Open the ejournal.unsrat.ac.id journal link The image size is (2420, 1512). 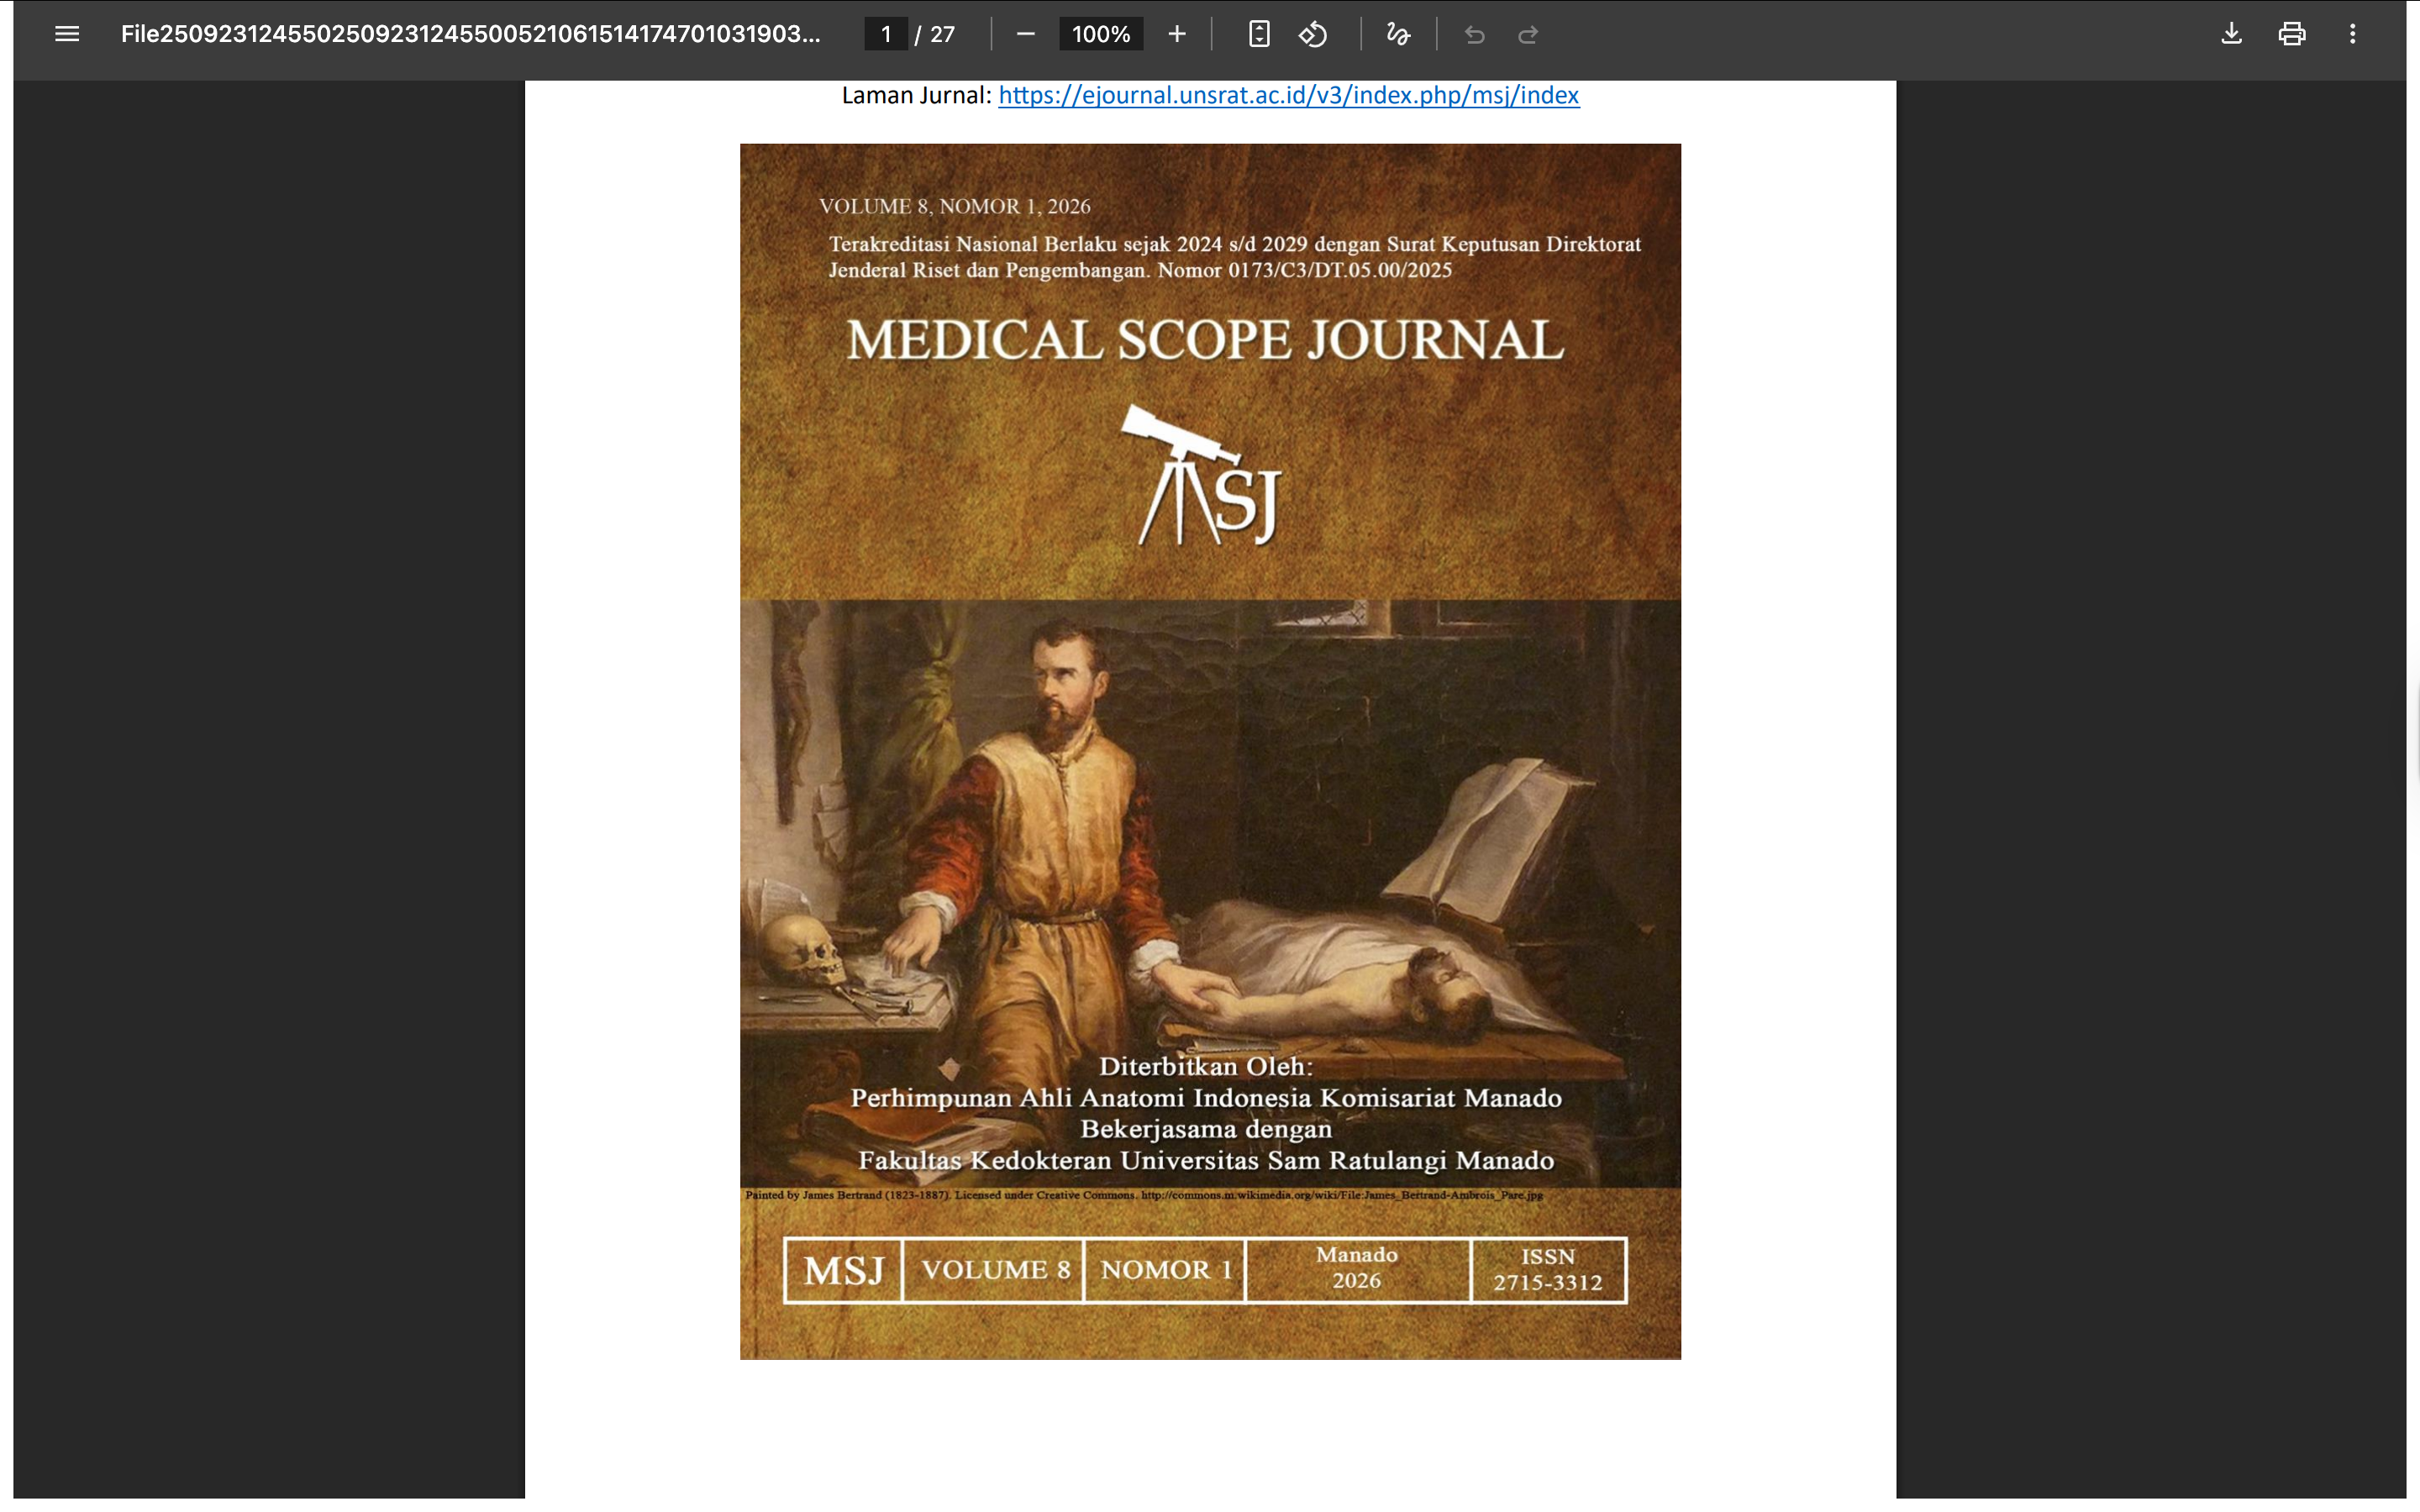1288,95
